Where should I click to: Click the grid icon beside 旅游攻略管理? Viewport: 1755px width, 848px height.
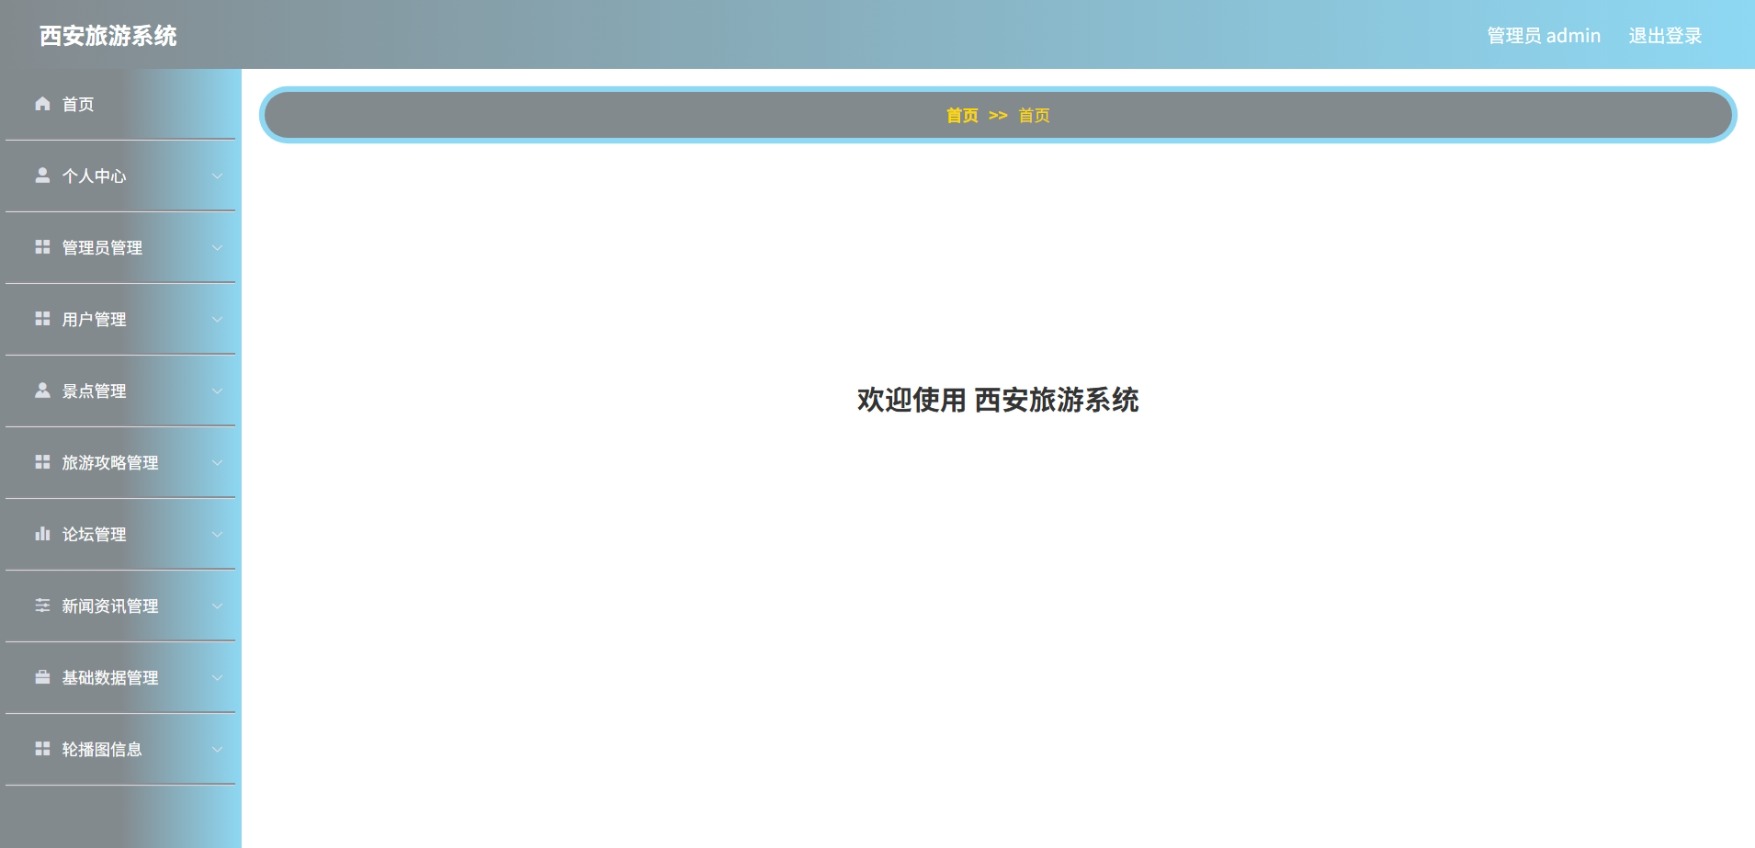point(42,462)
